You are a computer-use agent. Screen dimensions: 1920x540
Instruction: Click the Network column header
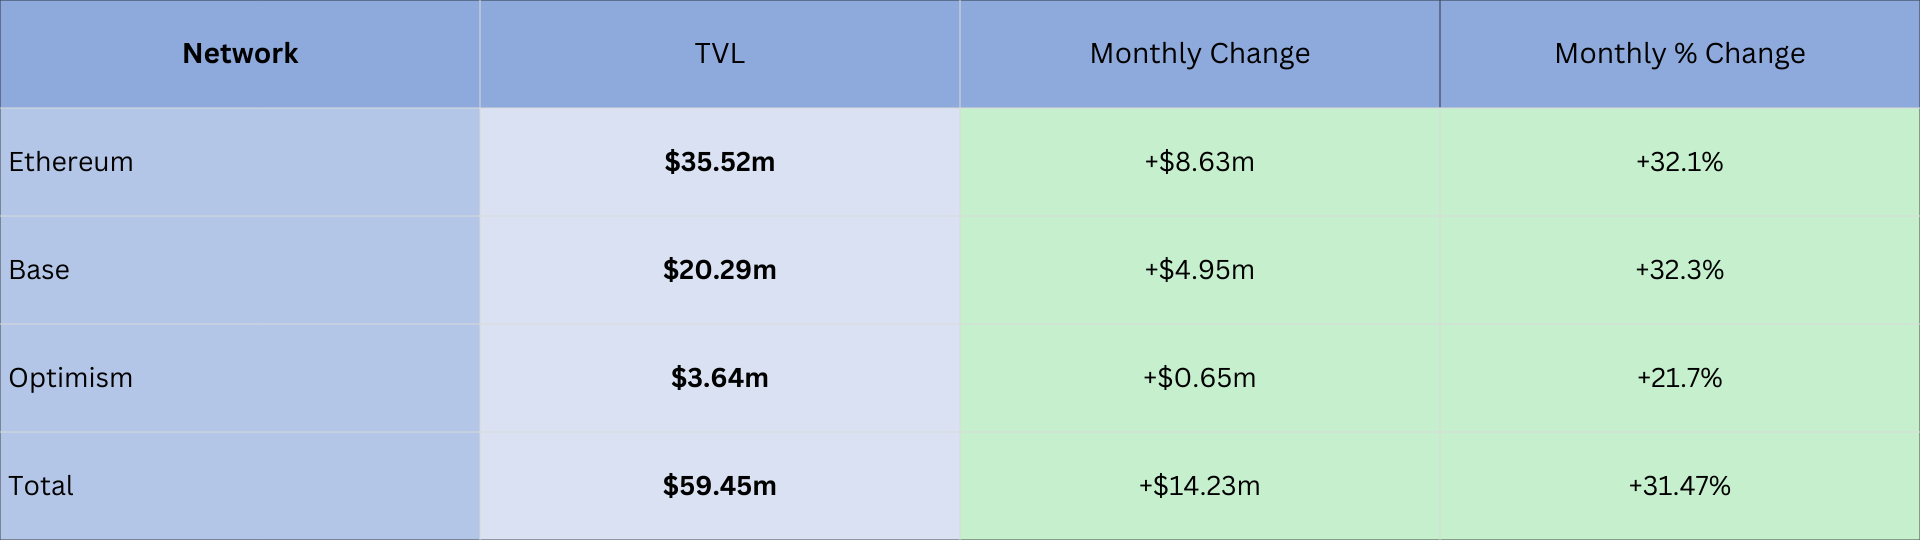240,54
